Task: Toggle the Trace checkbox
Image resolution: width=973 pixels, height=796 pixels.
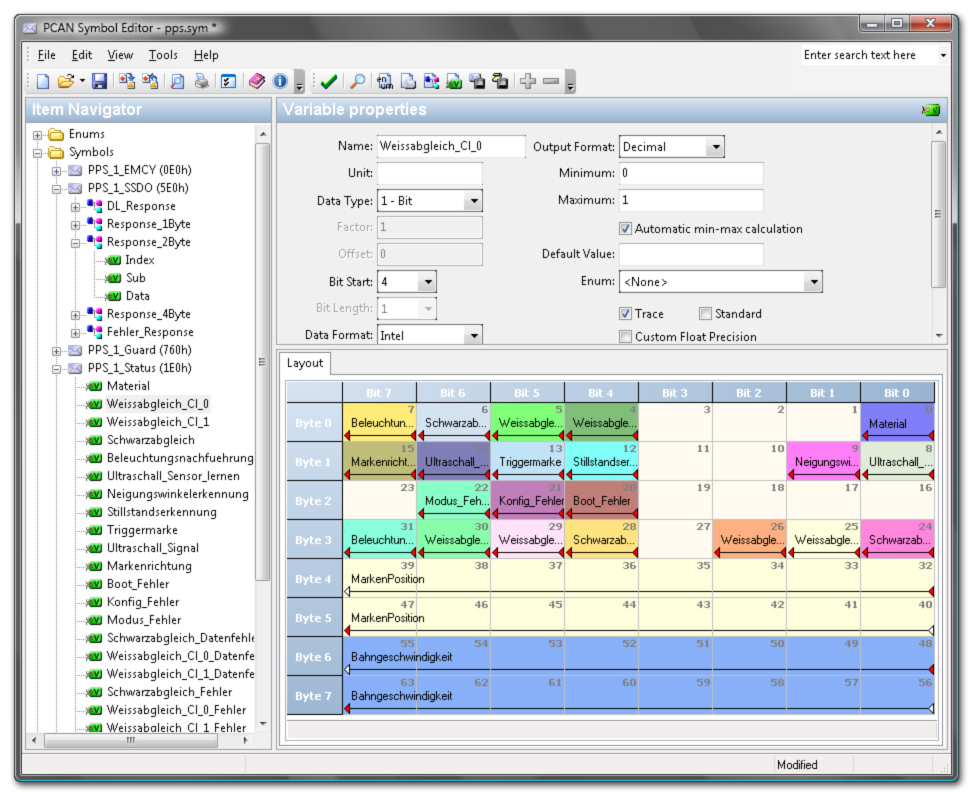Action: (626, 314)
